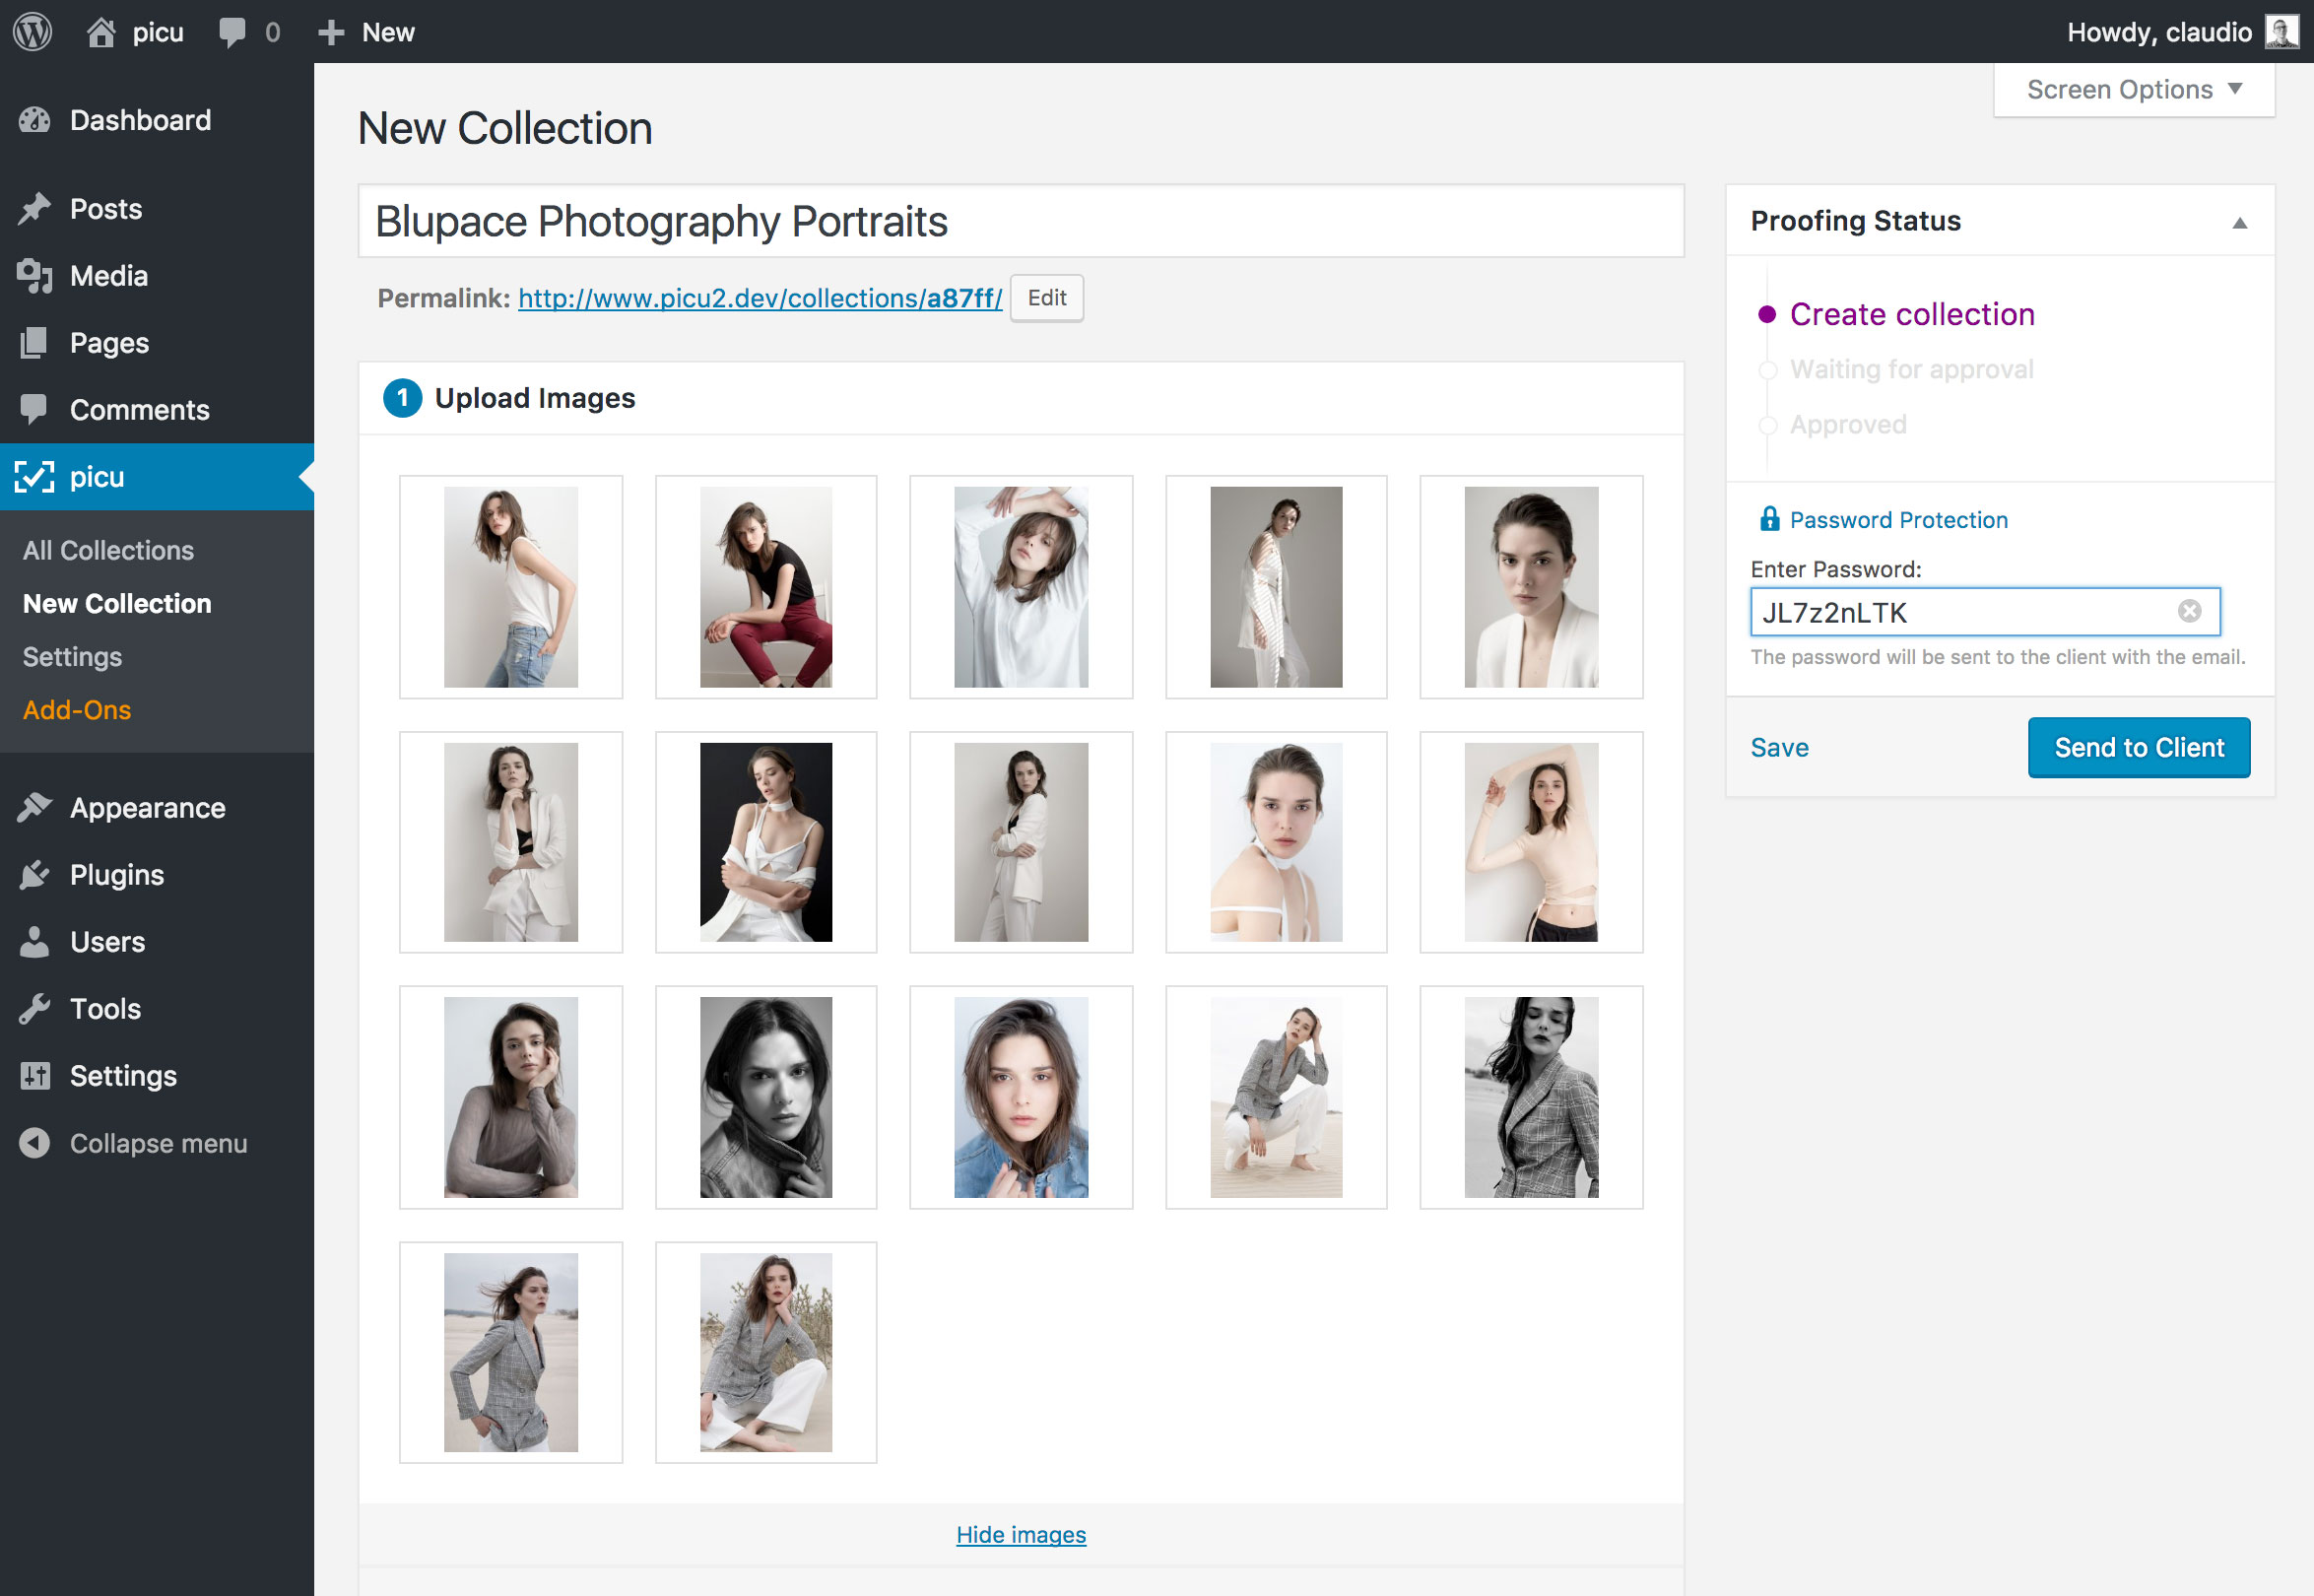Click the Plugins plug icon
The height and width of the screenshot is (1596, 2314).
(x=35, y=874)
